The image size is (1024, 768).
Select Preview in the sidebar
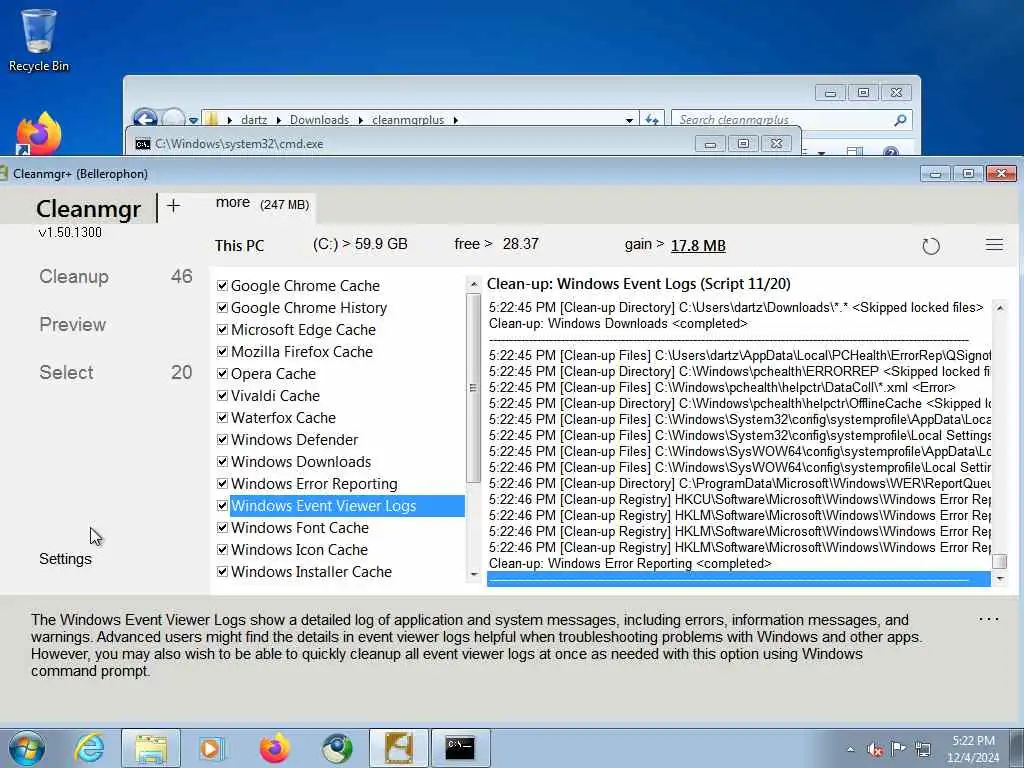(72, 325)
